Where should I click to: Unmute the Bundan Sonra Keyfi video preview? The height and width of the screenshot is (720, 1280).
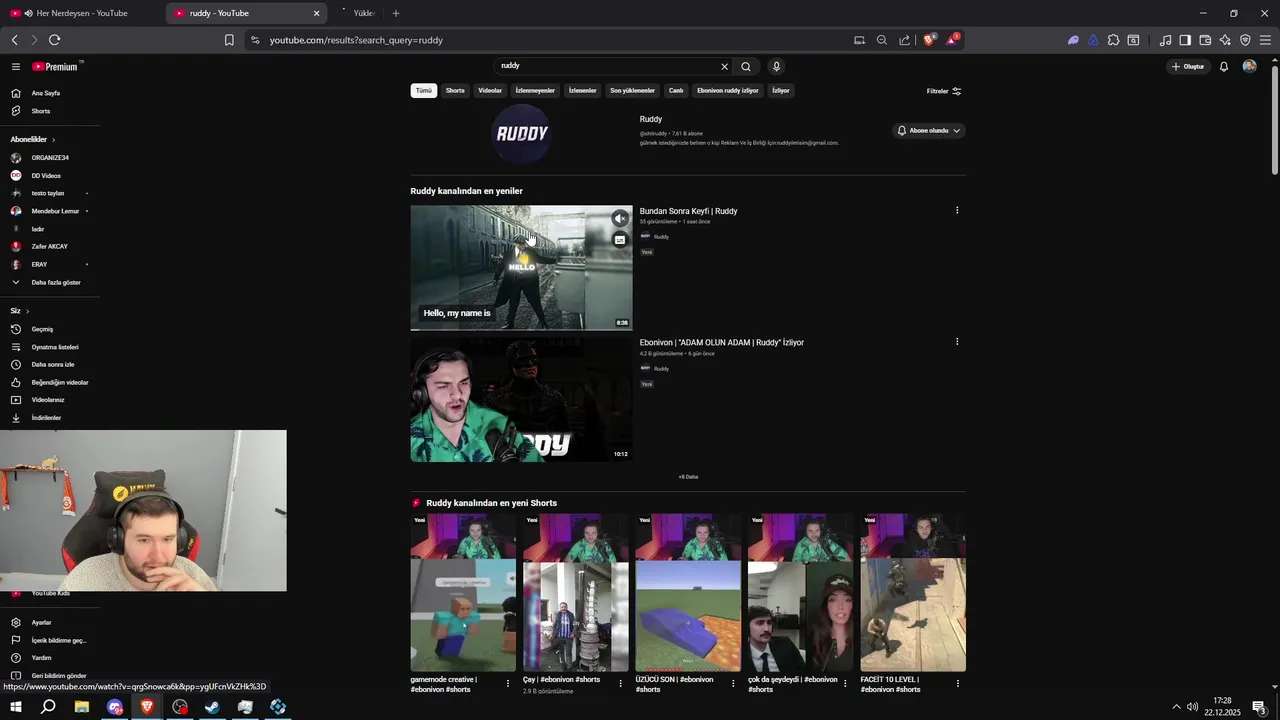620,218
